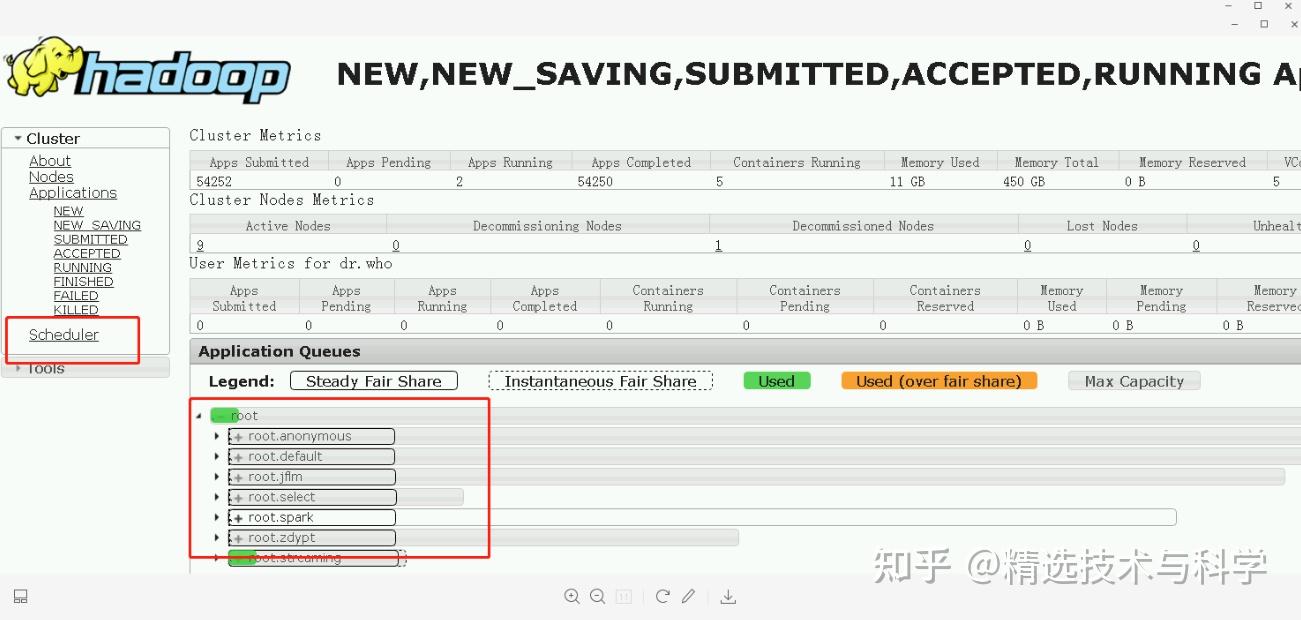Collapse the root queue triangle
The height and width of the screenshot is (620, 1301).
coord(199,416)
